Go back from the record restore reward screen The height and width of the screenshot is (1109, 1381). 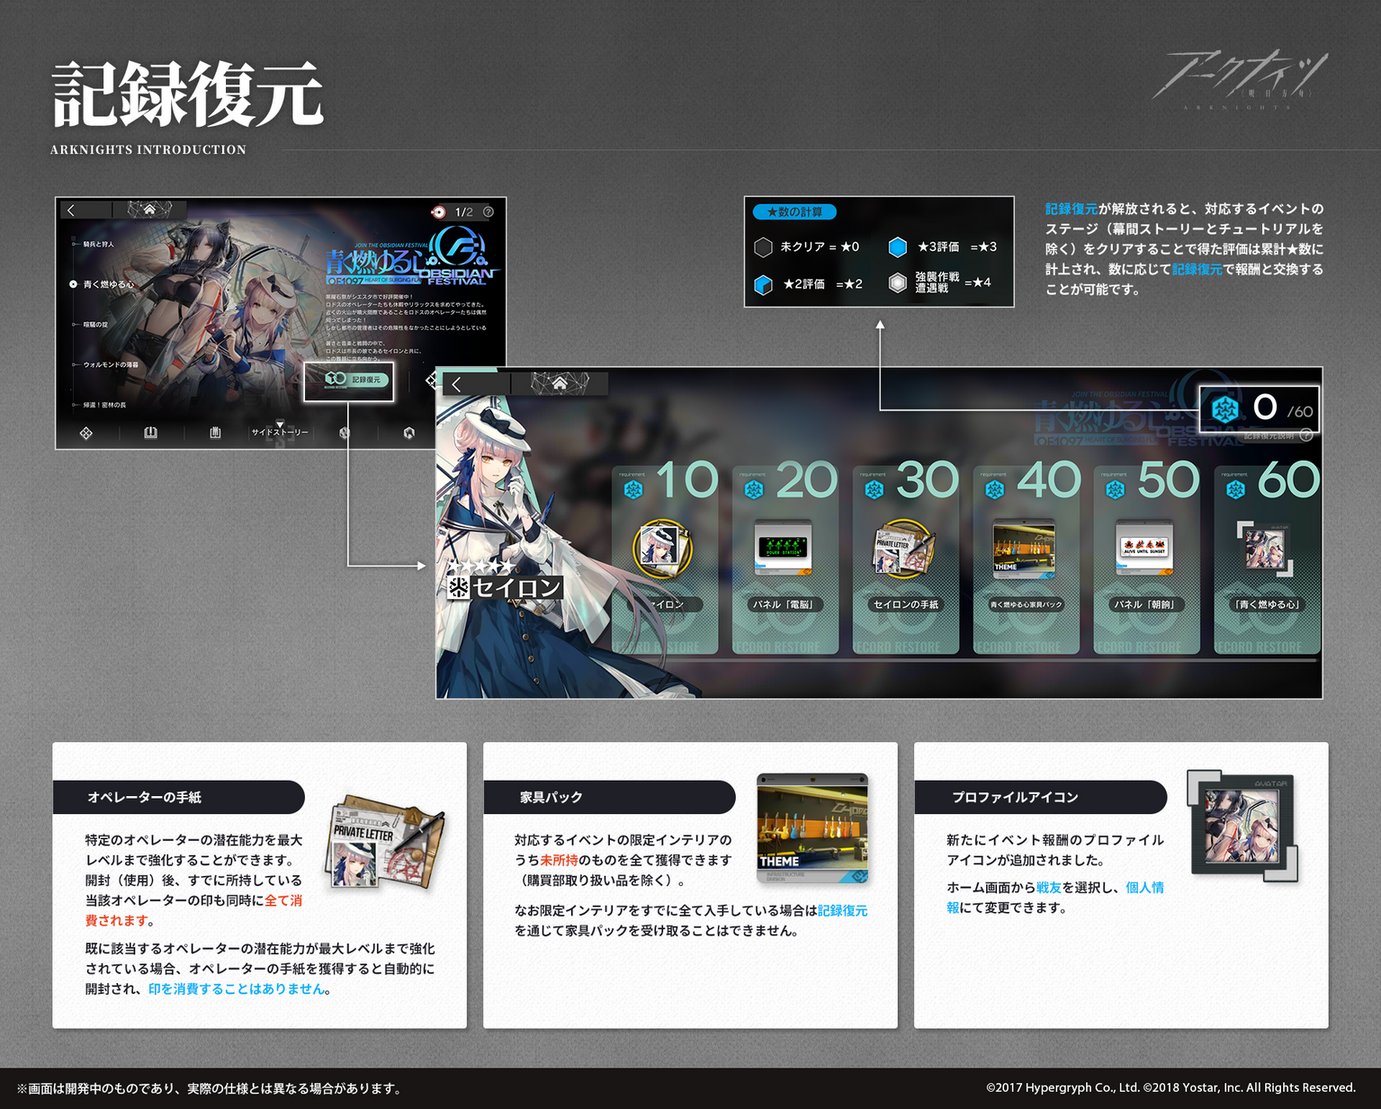click(x=457, y=384)
